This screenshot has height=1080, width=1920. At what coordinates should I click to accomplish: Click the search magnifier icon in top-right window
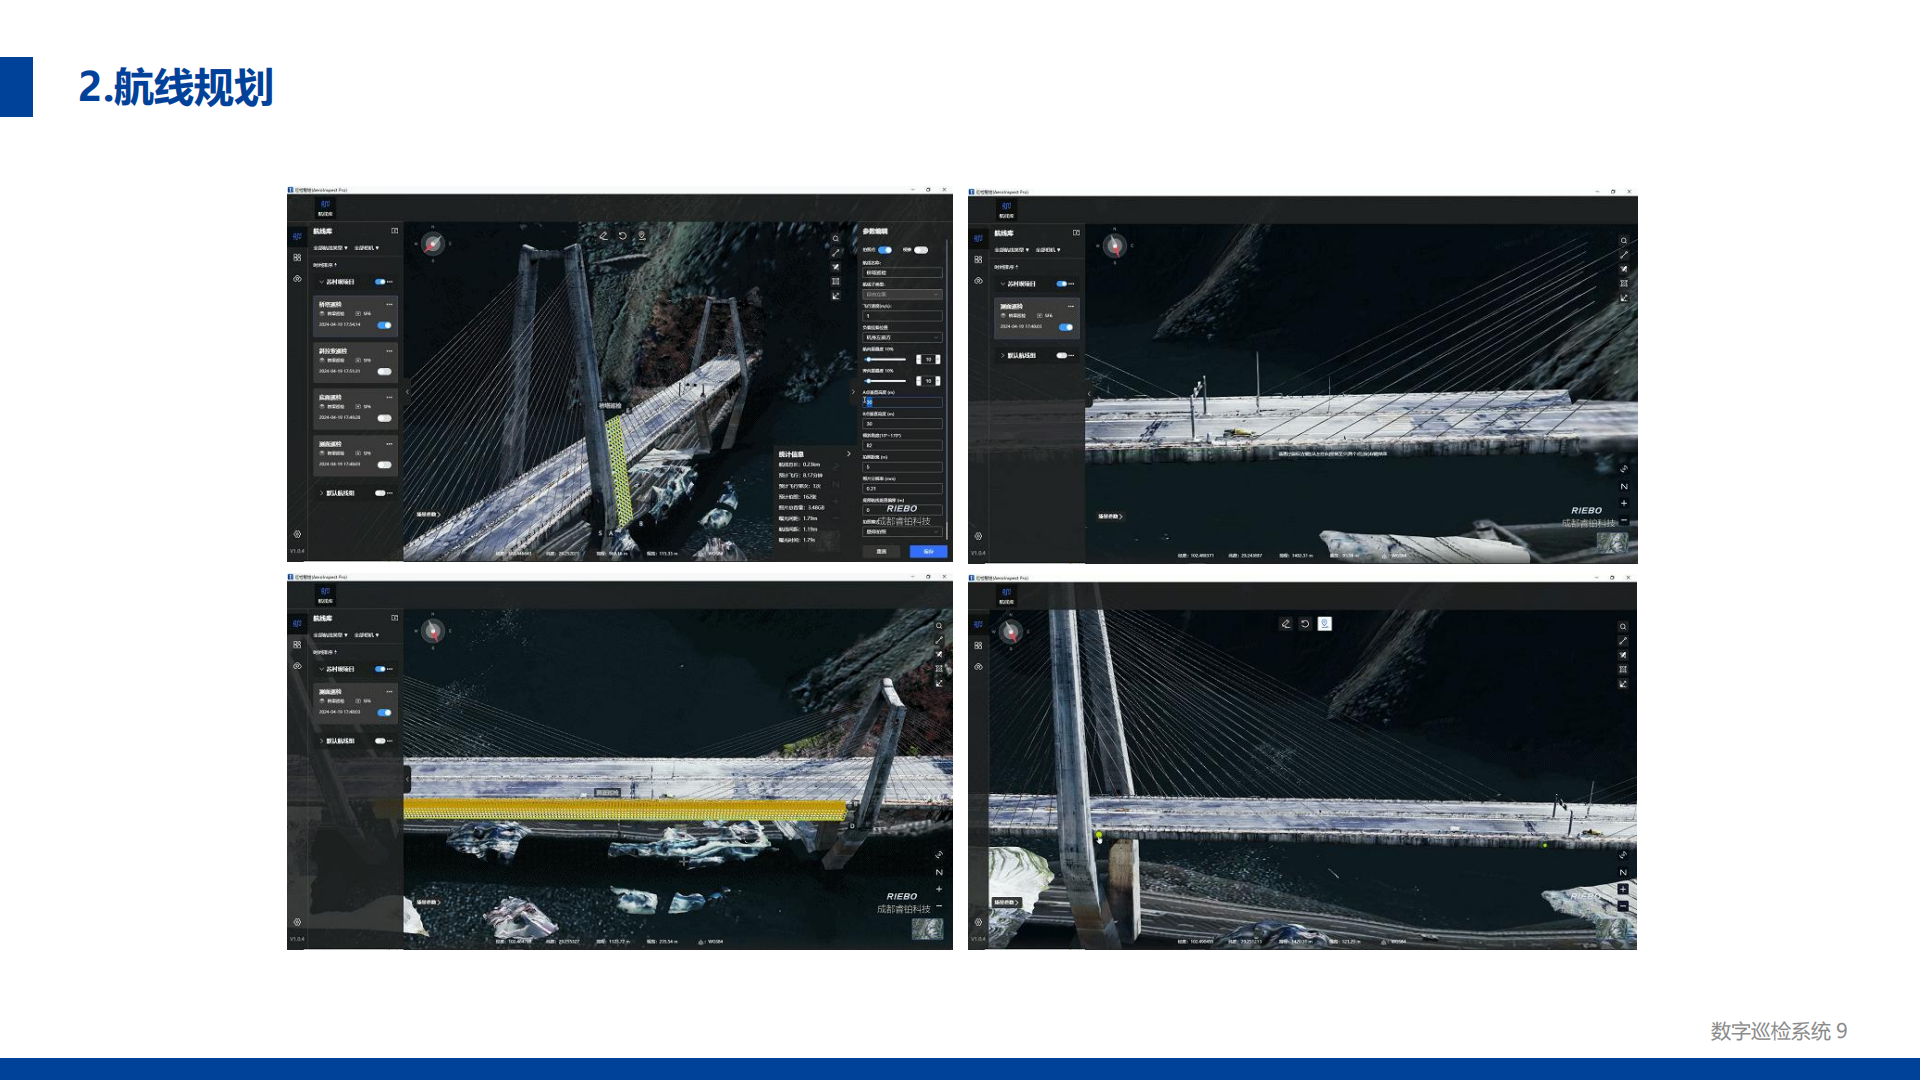coord(1623,241)
